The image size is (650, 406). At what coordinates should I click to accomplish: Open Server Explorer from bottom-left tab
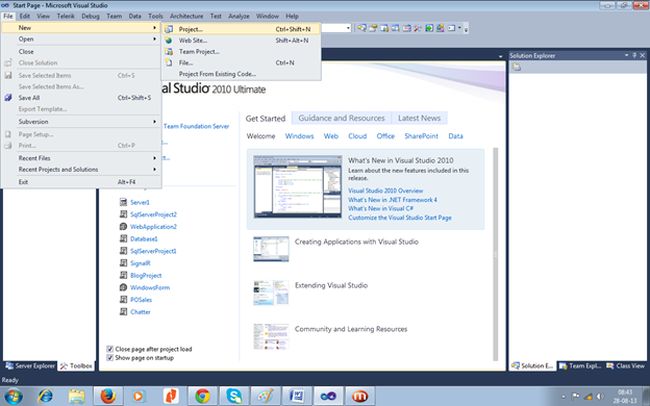pyautogui.click(x=32, y=366)
